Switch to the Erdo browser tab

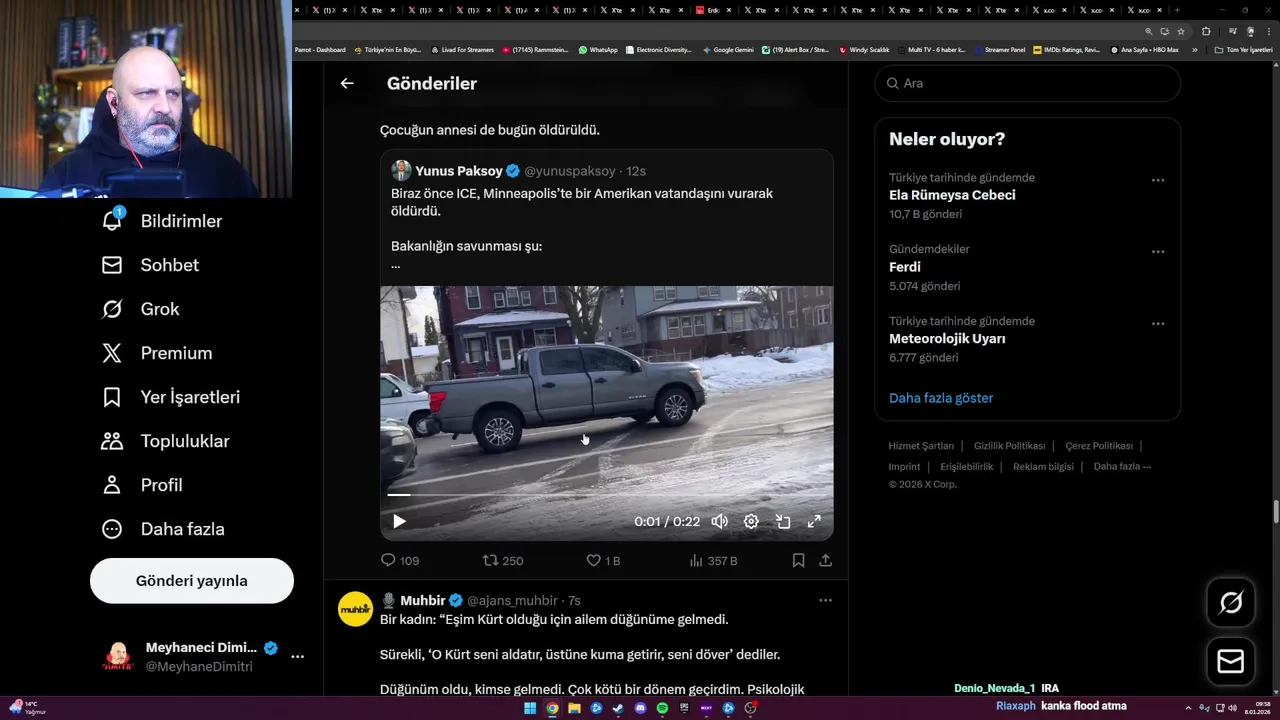[714, 10]
